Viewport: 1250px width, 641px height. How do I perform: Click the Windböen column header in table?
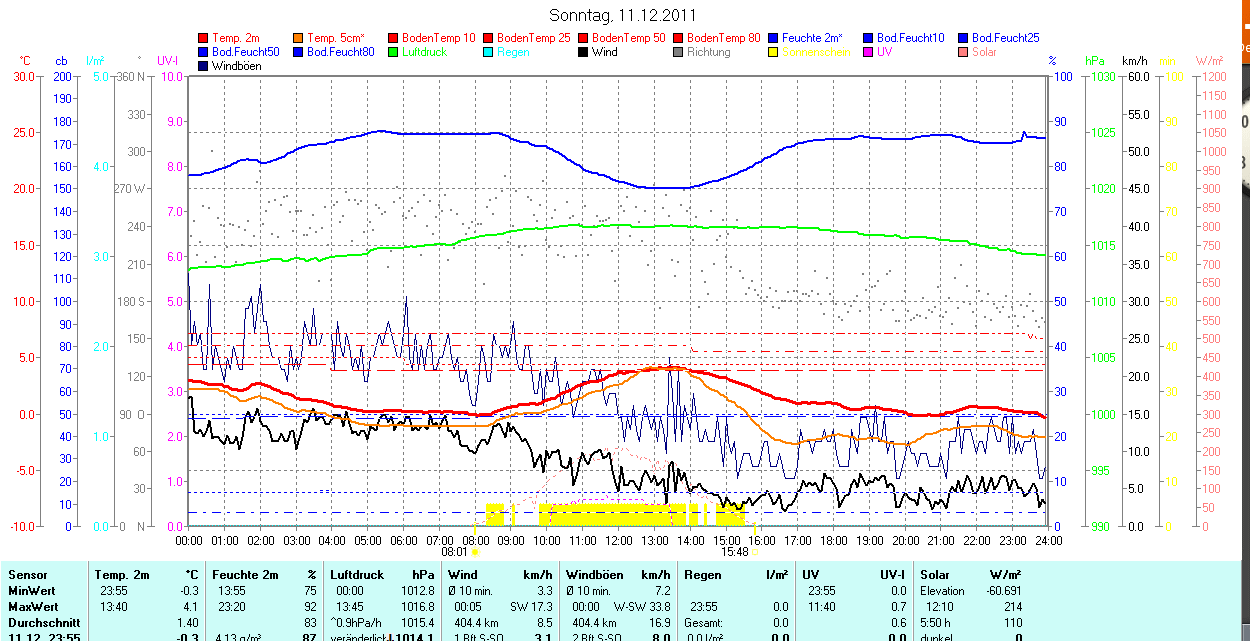pos(594,575)
